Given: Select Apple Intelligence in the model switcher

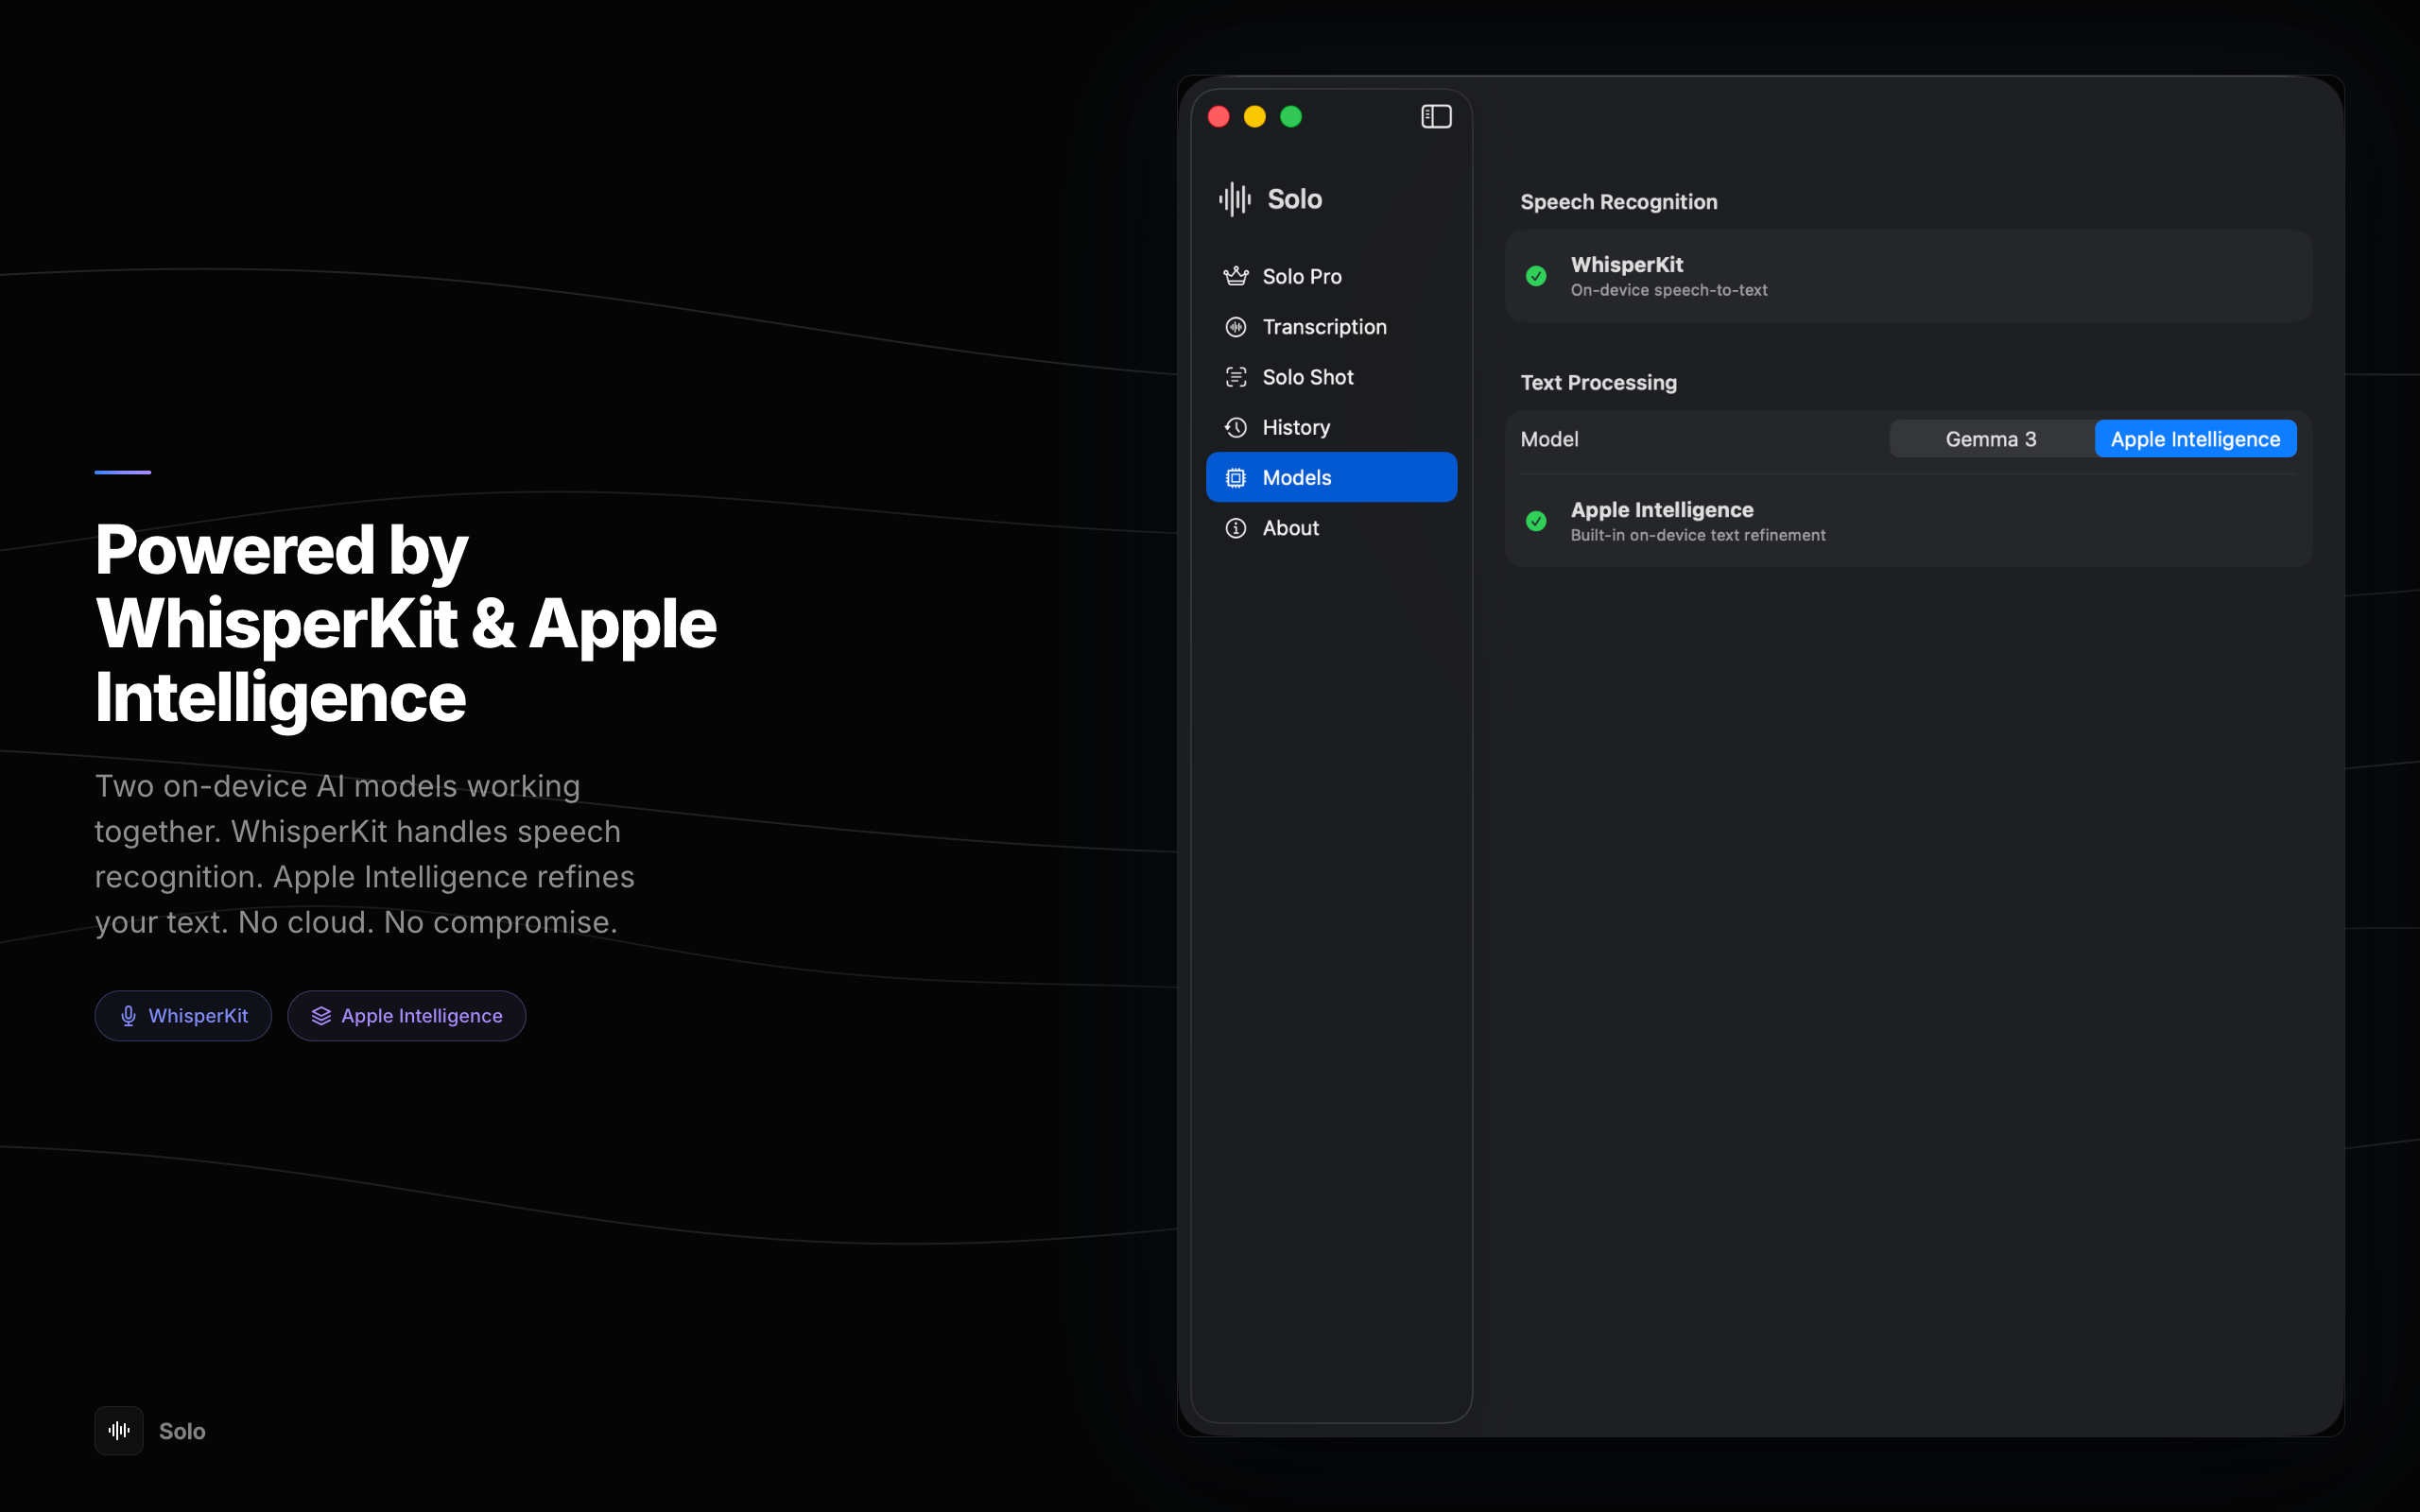Looking at the screenshot, I should (x=2195, y=438).
